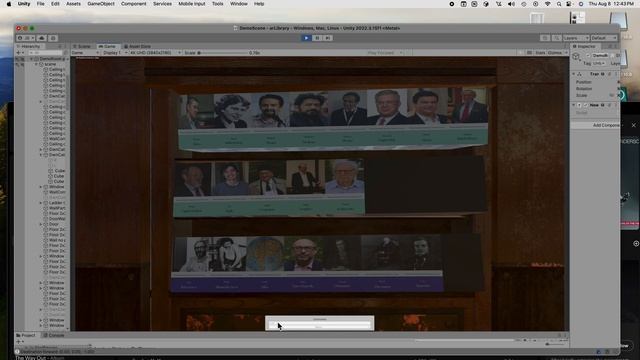Open the Unity account dropdown

25,38
